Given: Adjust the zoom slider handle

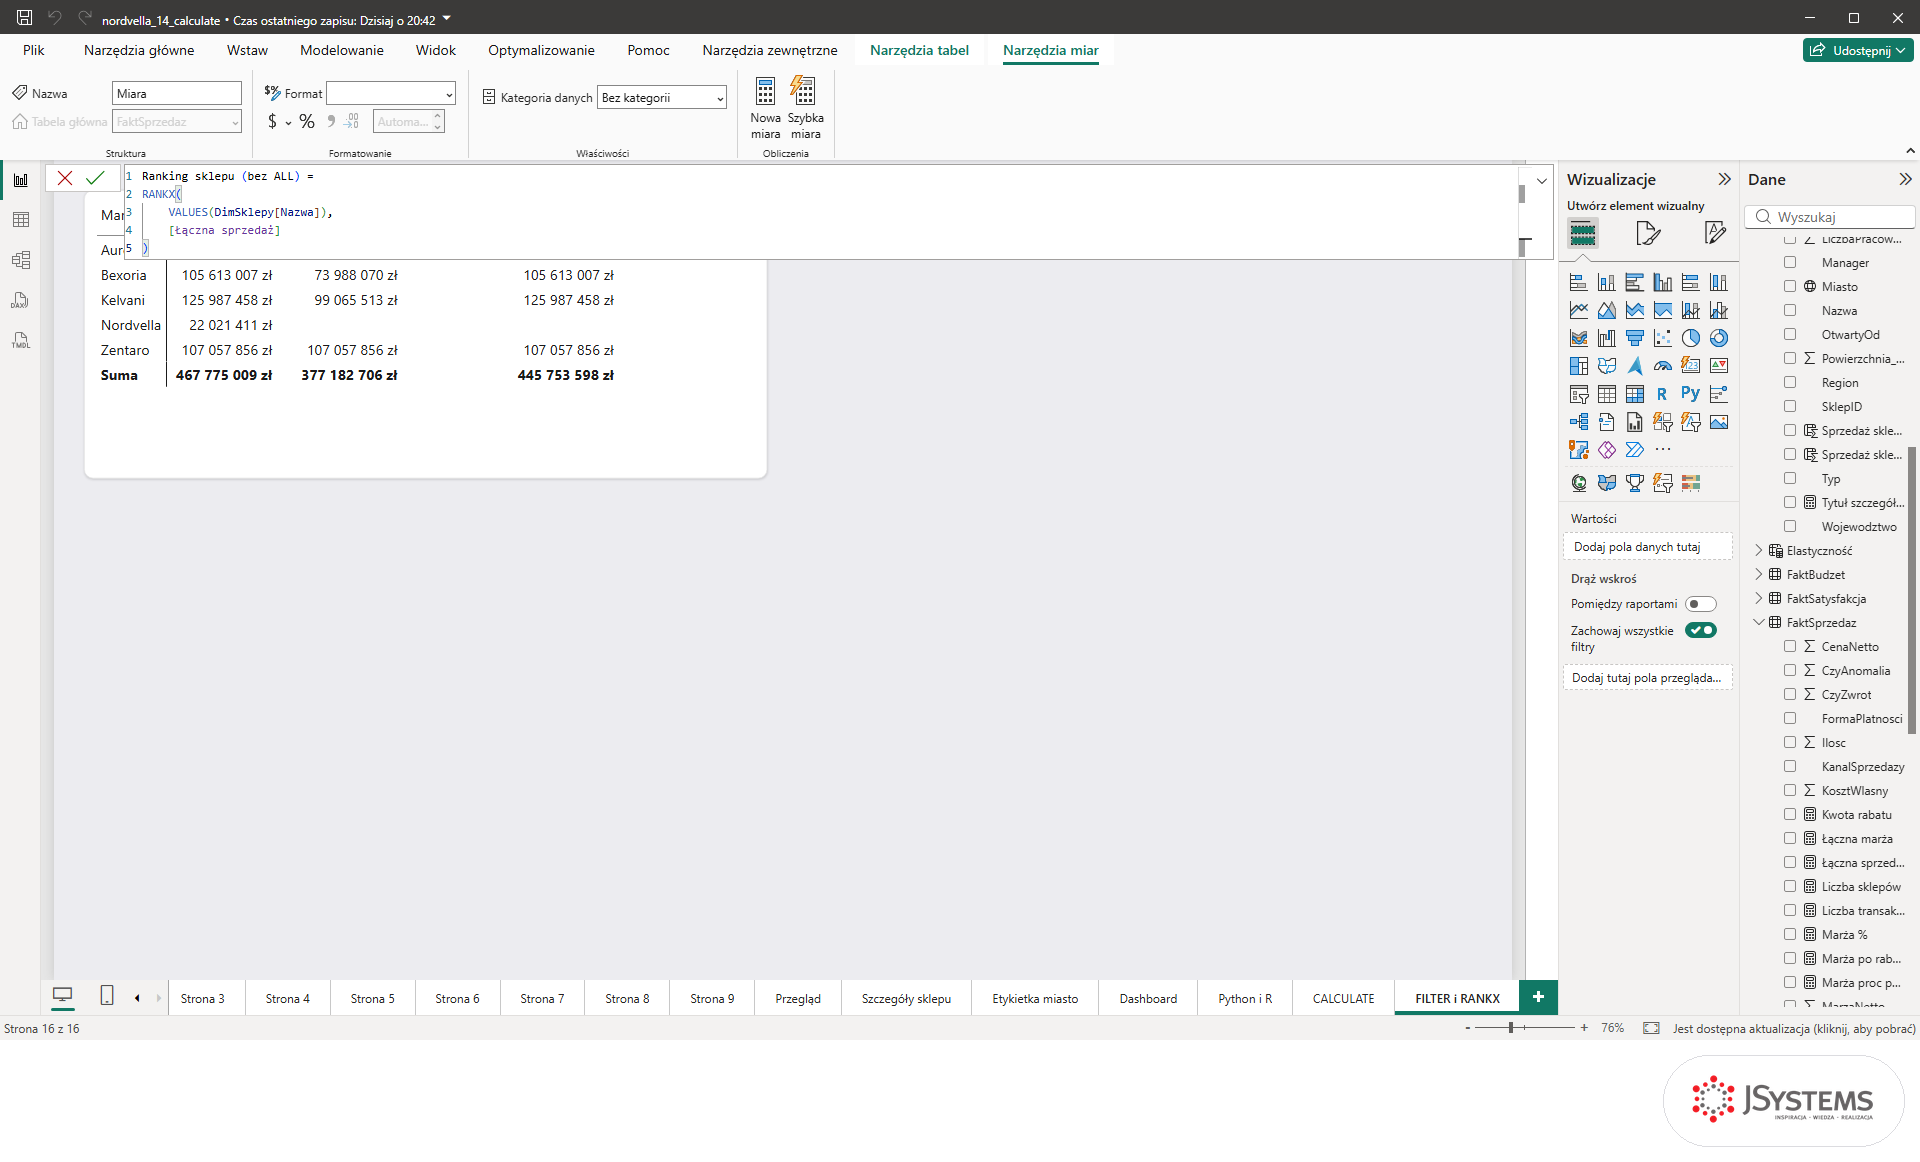Looking at the screenshot, I should (1511, 1028).
